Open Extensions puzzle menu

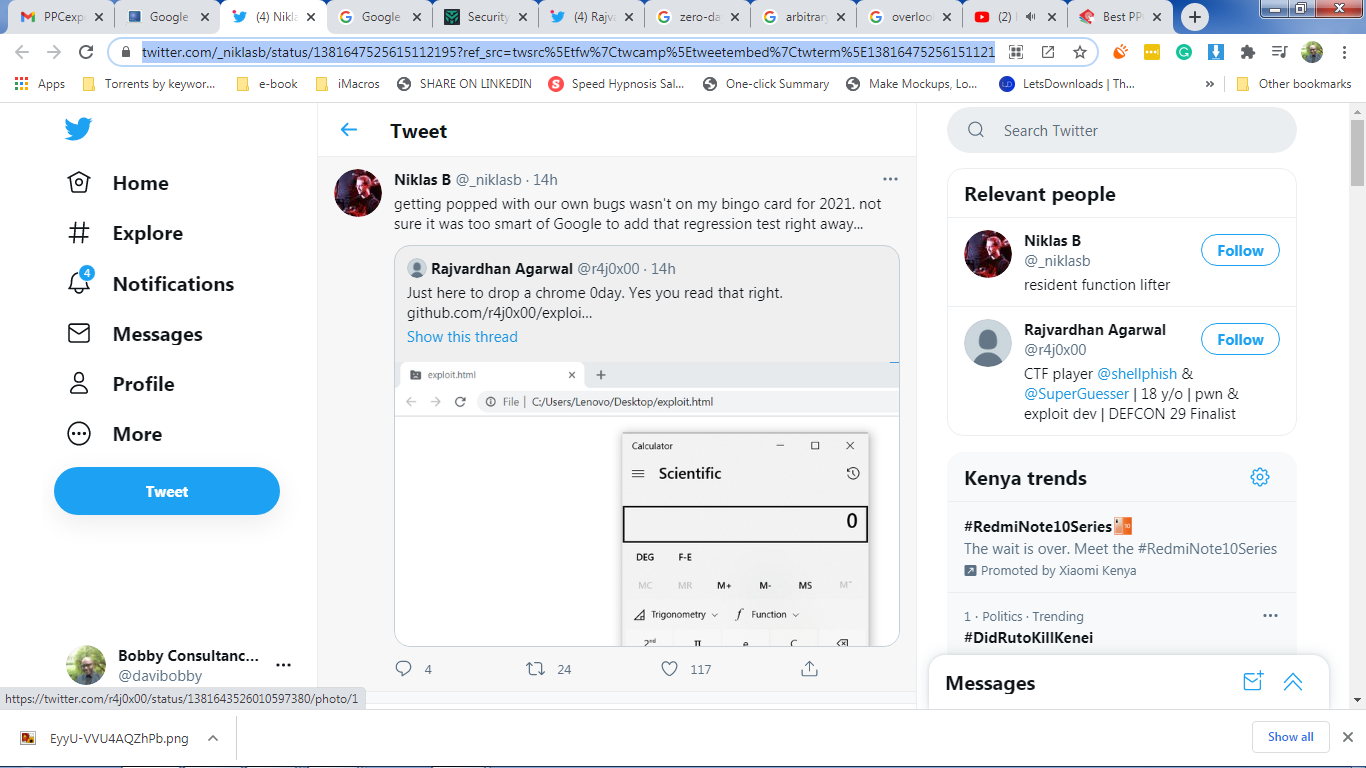tap(1248, 52)
